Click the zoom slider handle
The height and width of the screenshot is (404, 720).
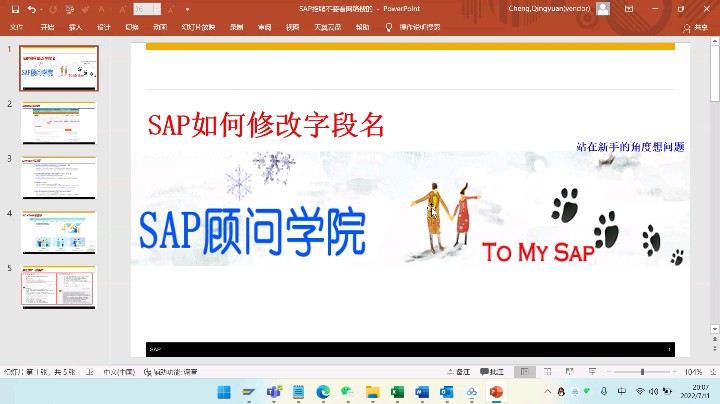pos(642,372)
